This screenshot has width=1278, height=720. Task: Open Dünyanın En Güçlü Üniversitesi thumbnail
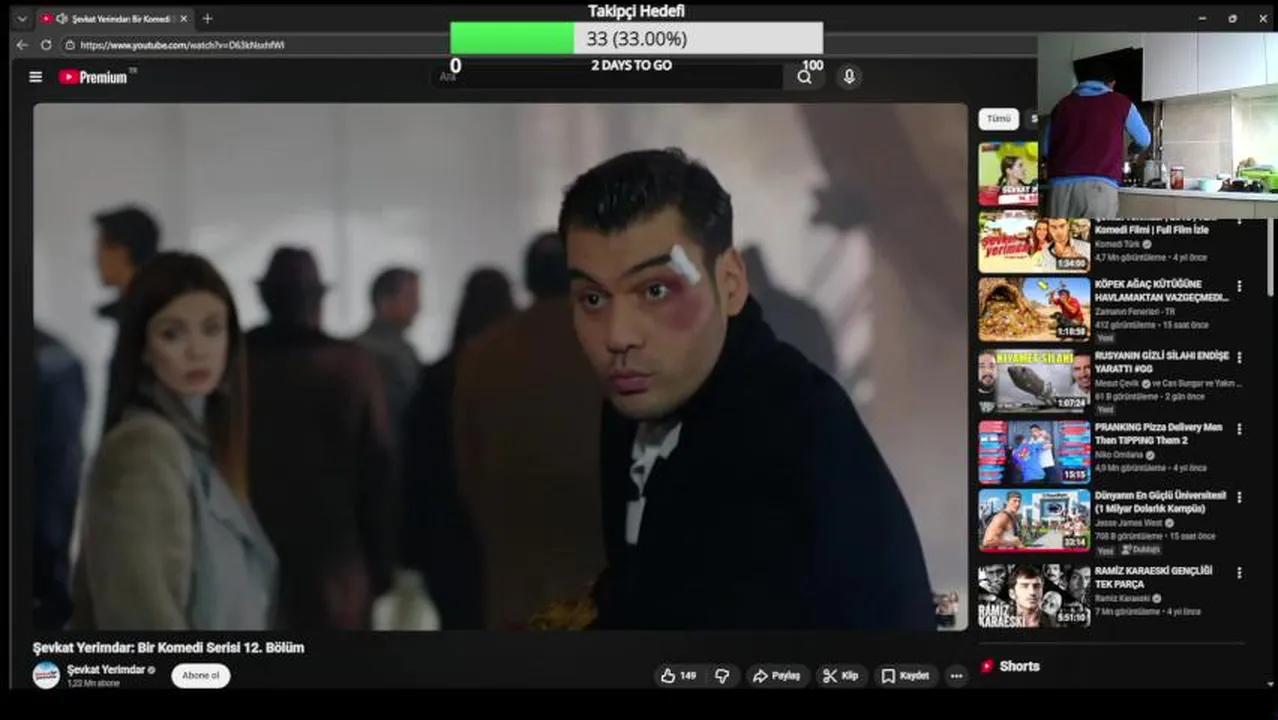pos(1034,520)
